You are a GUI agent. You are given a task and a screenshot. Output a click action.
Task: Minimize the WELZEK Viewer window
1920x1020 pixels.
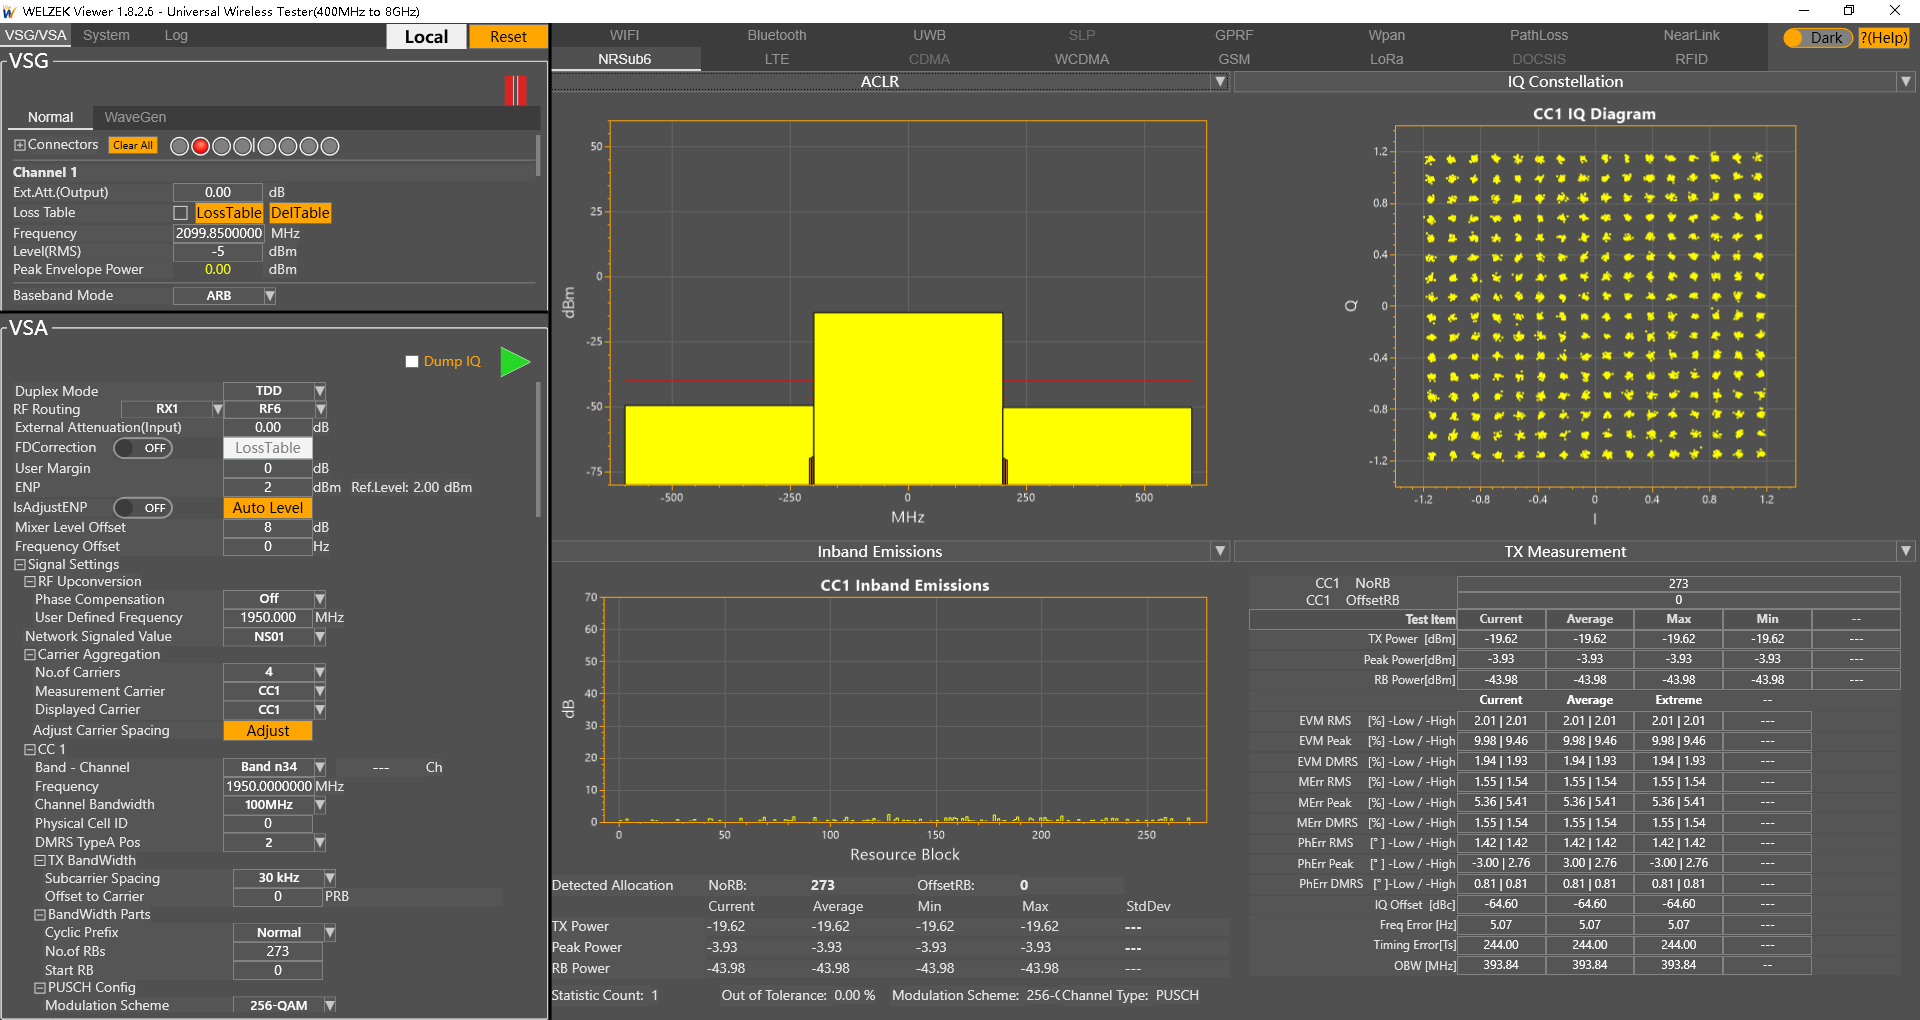[x=1804, y=11]
